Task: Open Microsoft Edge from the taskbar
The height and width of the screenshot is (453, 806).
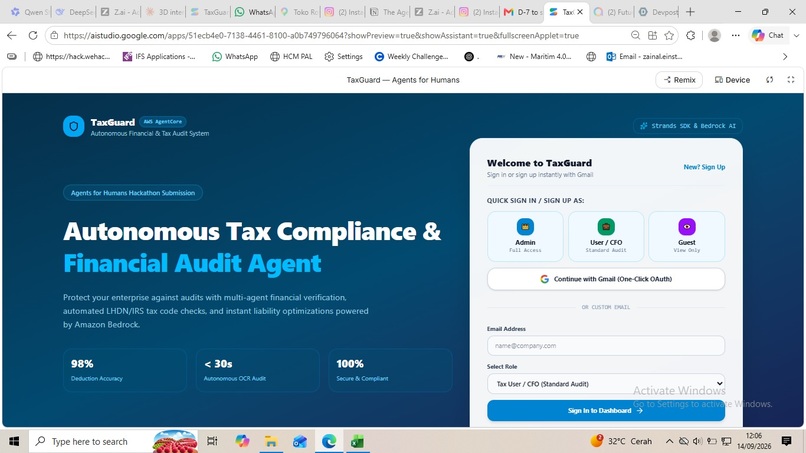Action: click(x=329, y=441)
